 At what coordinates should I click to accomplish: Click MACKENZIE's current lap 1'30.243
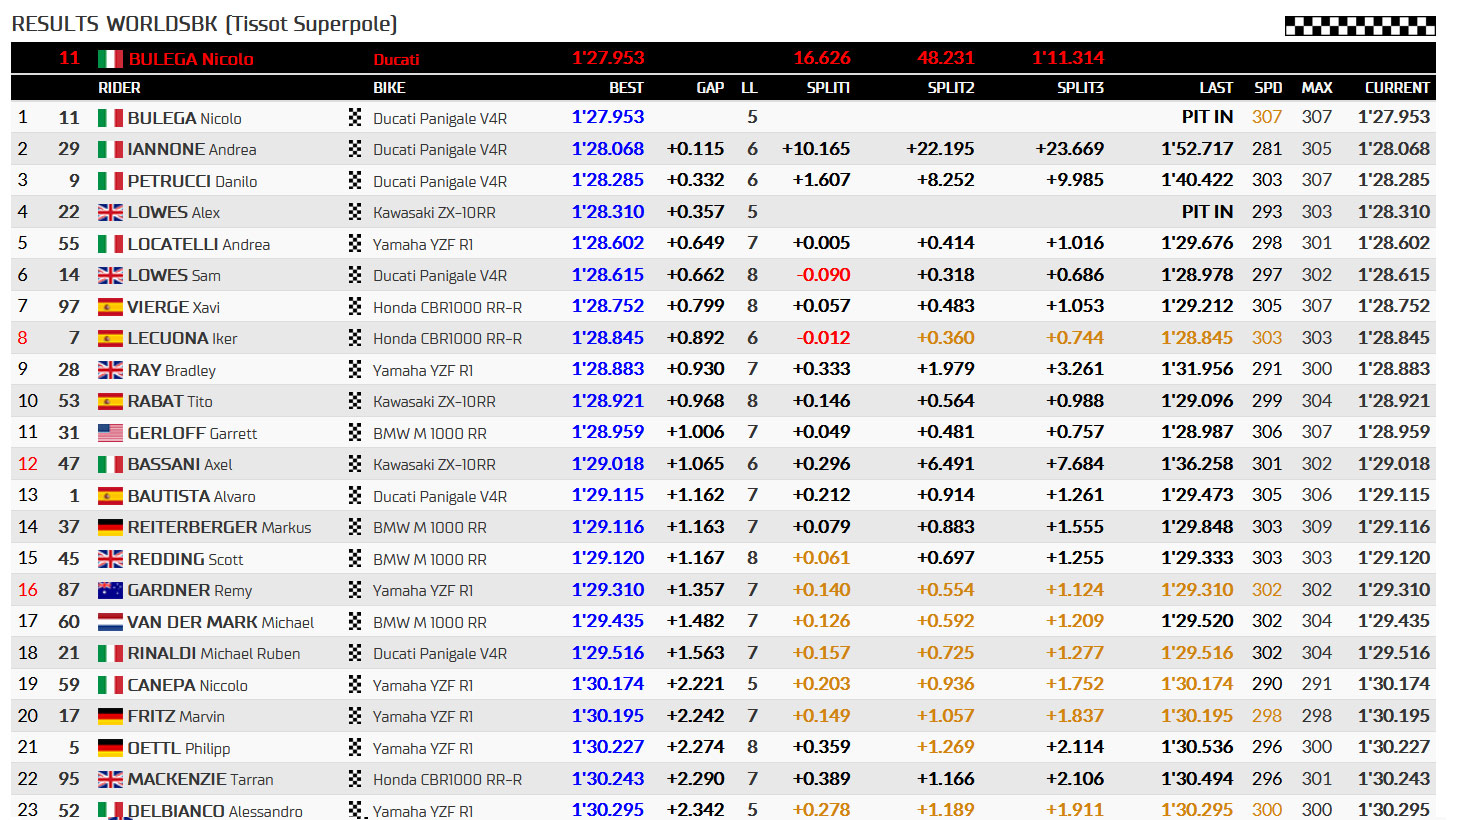pyautogui.click(x=1394, y=779)
